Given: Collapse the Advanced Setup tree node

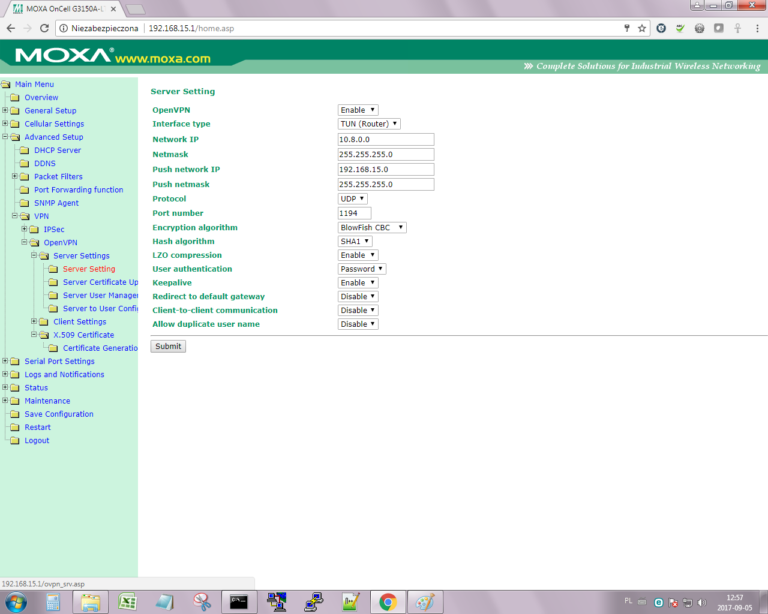Looking at the screenshot, I should (5, 137).
